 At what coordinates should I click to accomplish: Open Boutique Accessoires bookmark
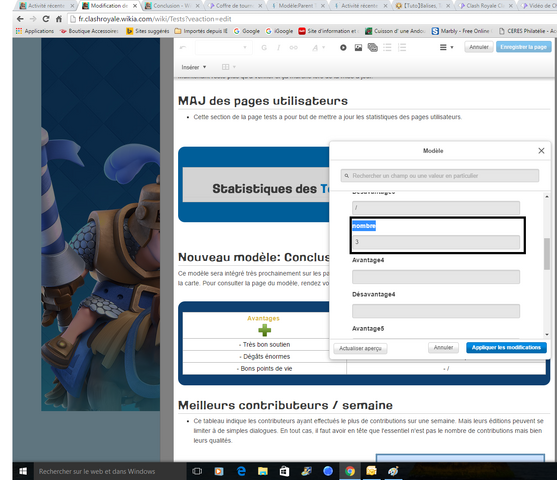point(89,31)
